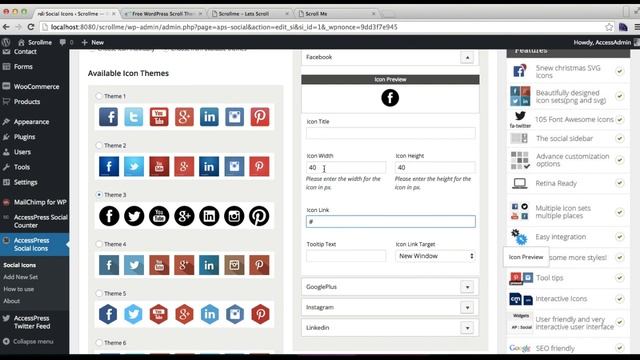Expand the GooglePlus panel
640x360 pixels.
tap(467, 287)
